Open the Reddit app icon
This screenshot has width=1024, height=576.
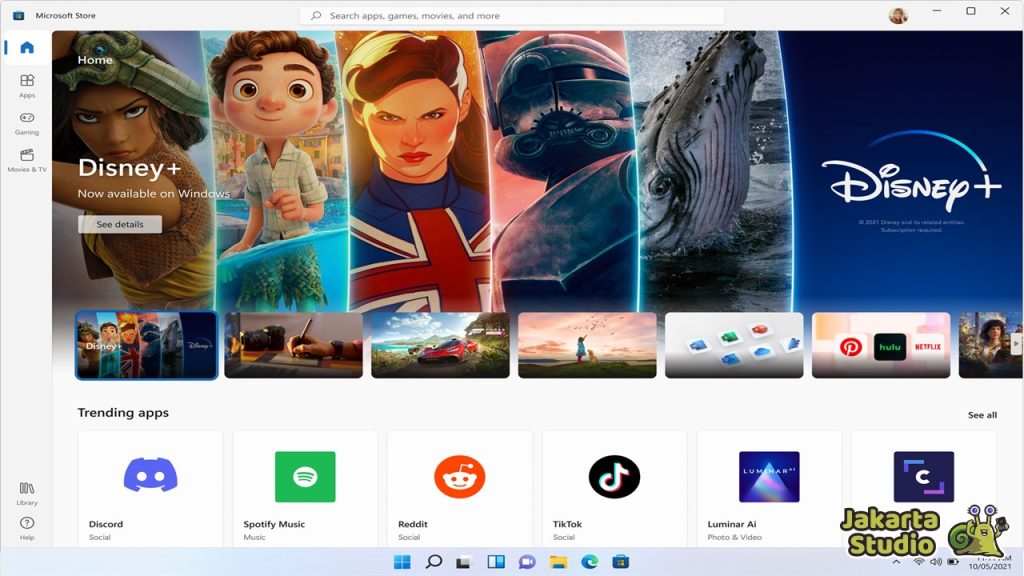[460, 477]
